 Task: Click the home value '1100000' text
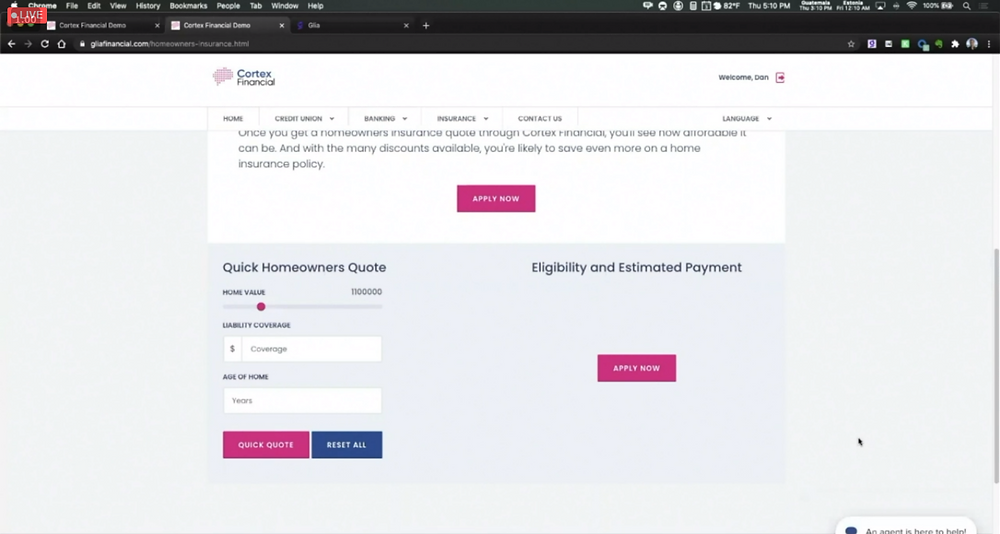click(367, 292)
